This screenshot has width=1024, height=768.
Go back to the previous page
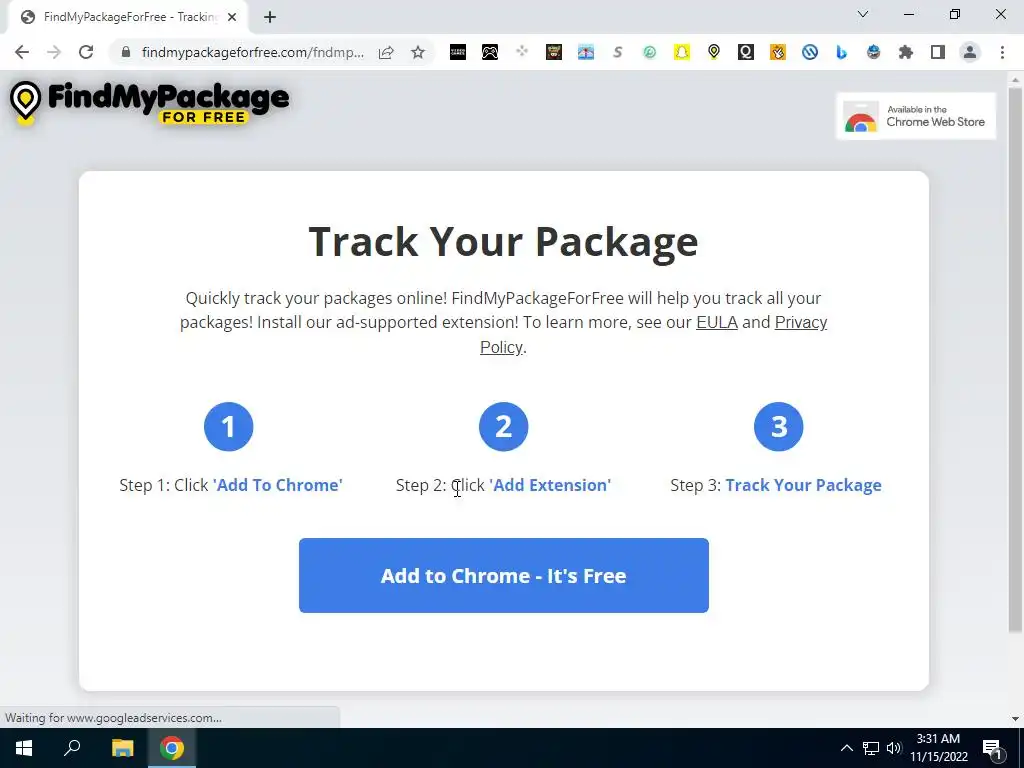[x=22, y=52]
